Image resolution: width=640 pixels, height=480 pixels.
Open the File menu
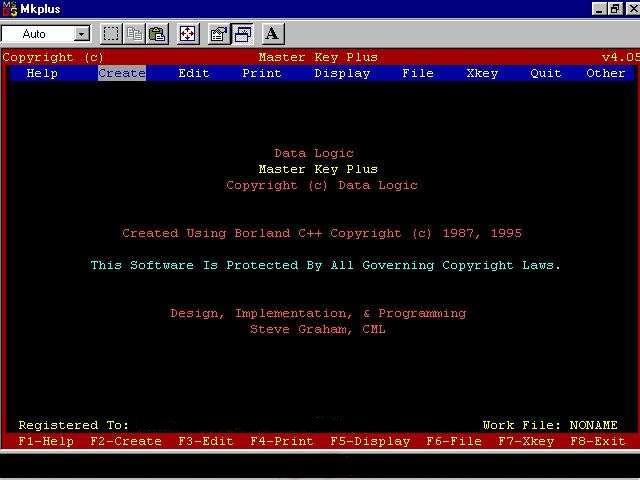(x=418, y=73)
